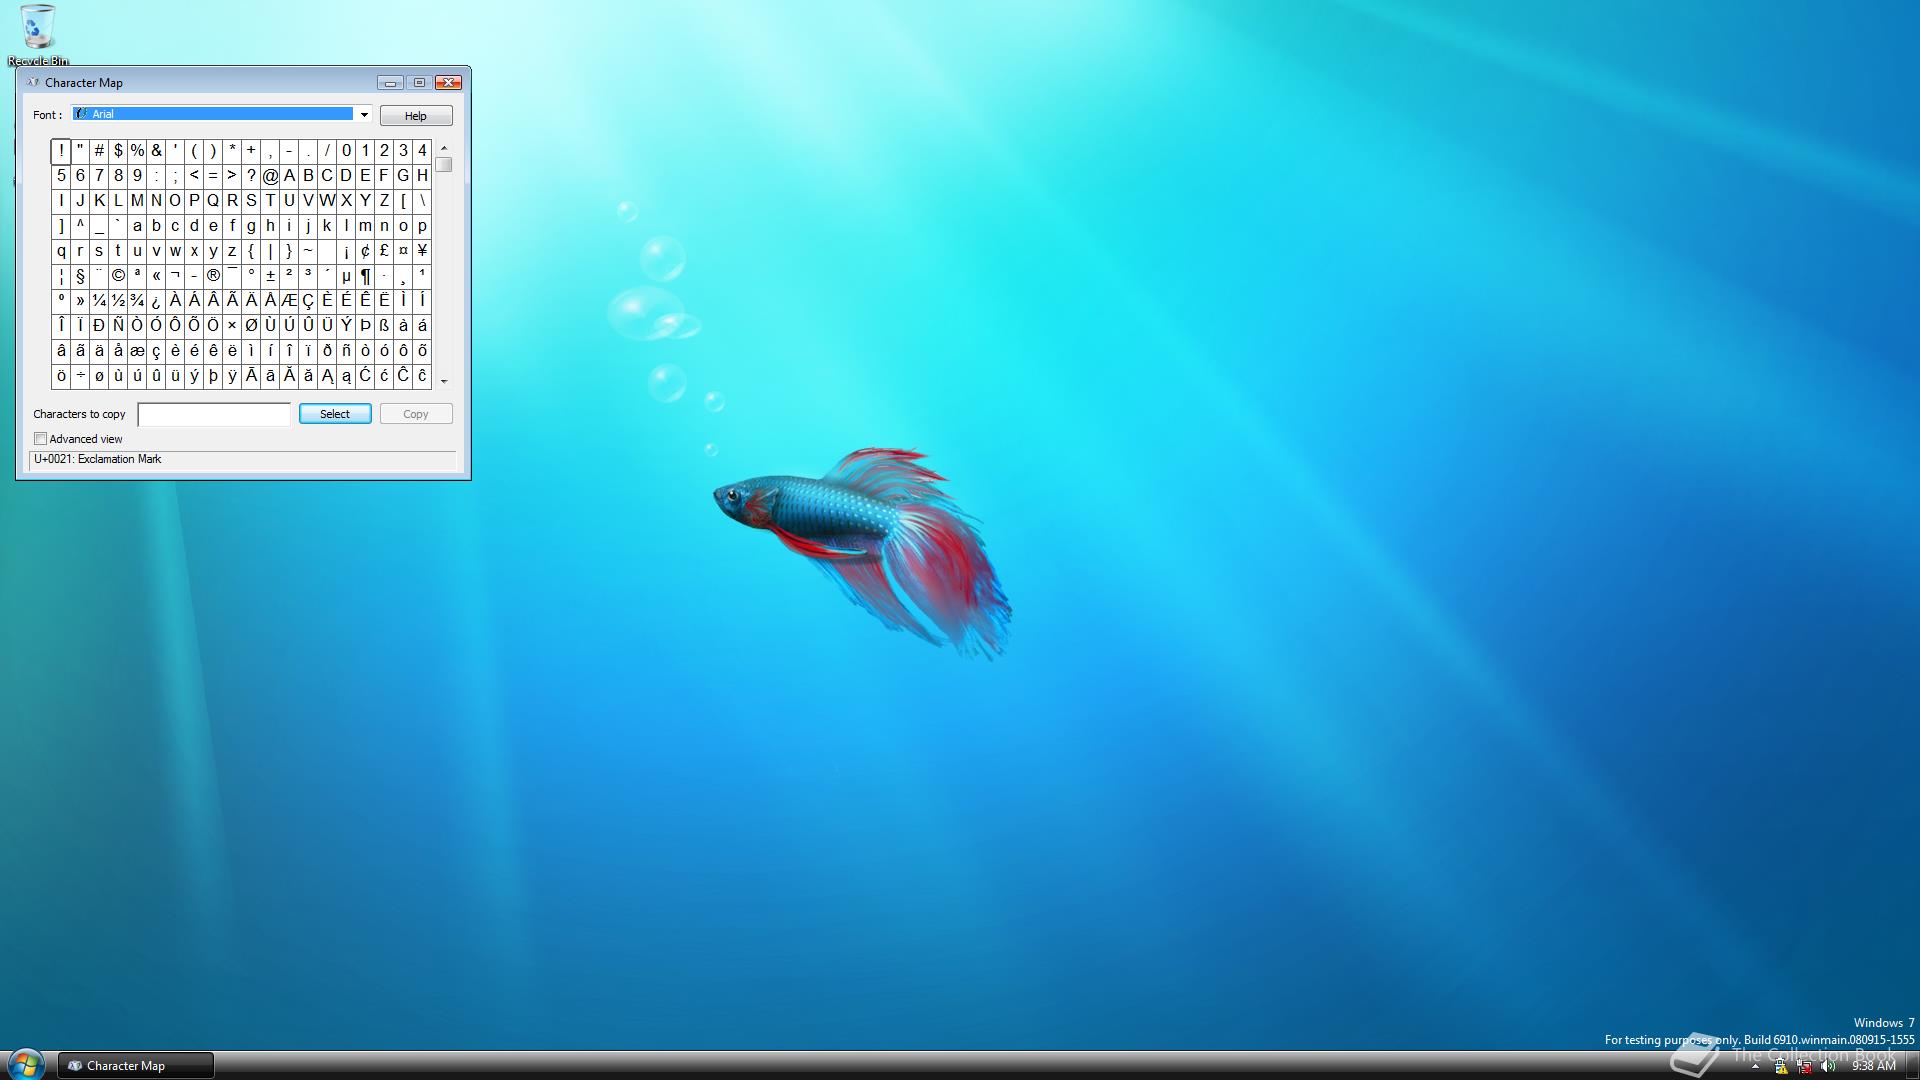
Task: Open the security alert tray icon
Action: pos(1781,1067)
